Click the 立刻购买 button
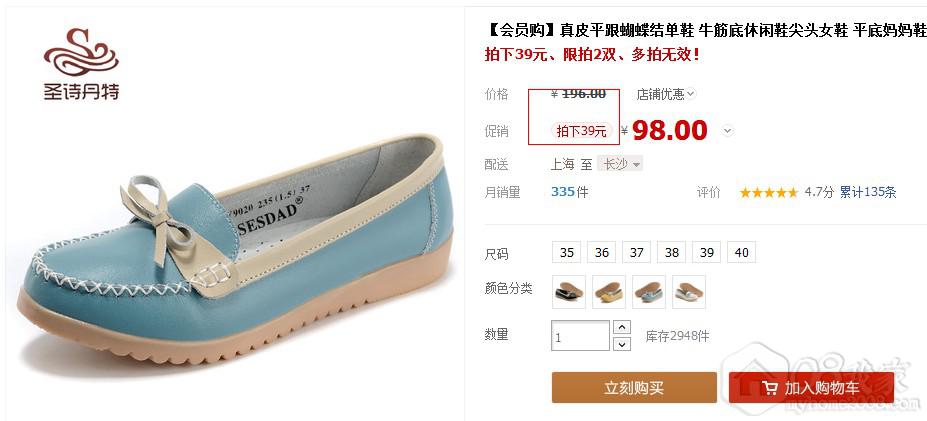The height and width of the screenshot is (421, 927). (634, 388)
